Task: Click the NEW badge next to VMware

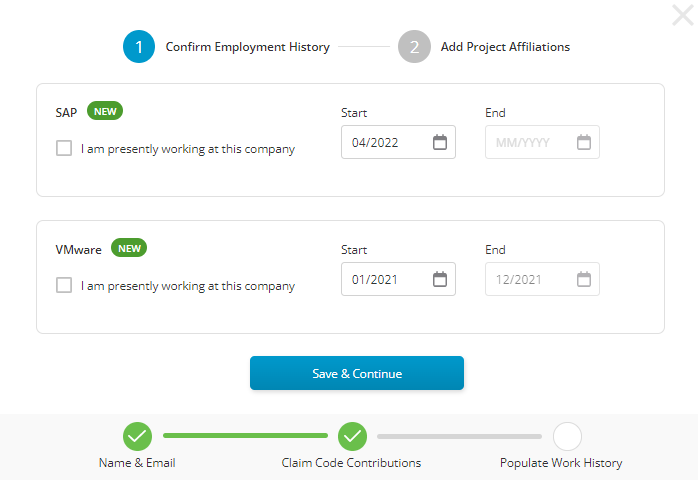Action: (129, 248)
